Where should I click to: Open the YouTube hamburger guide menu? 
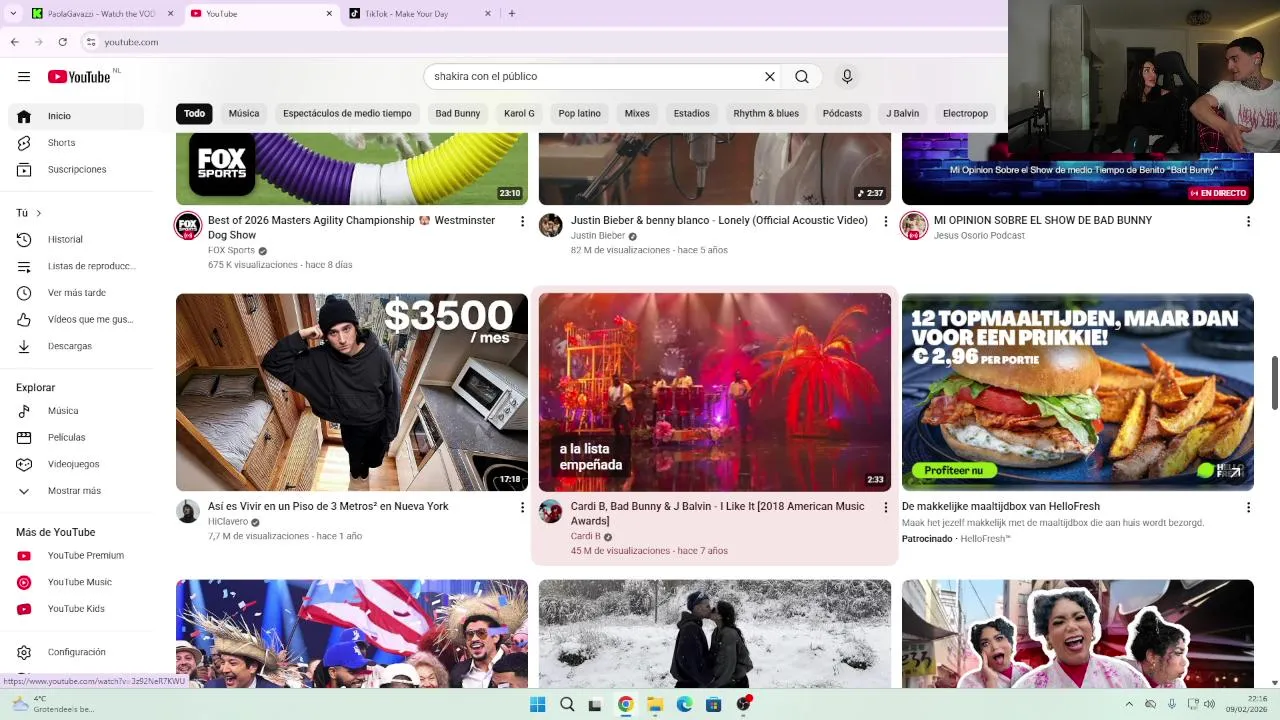[24, 76]
